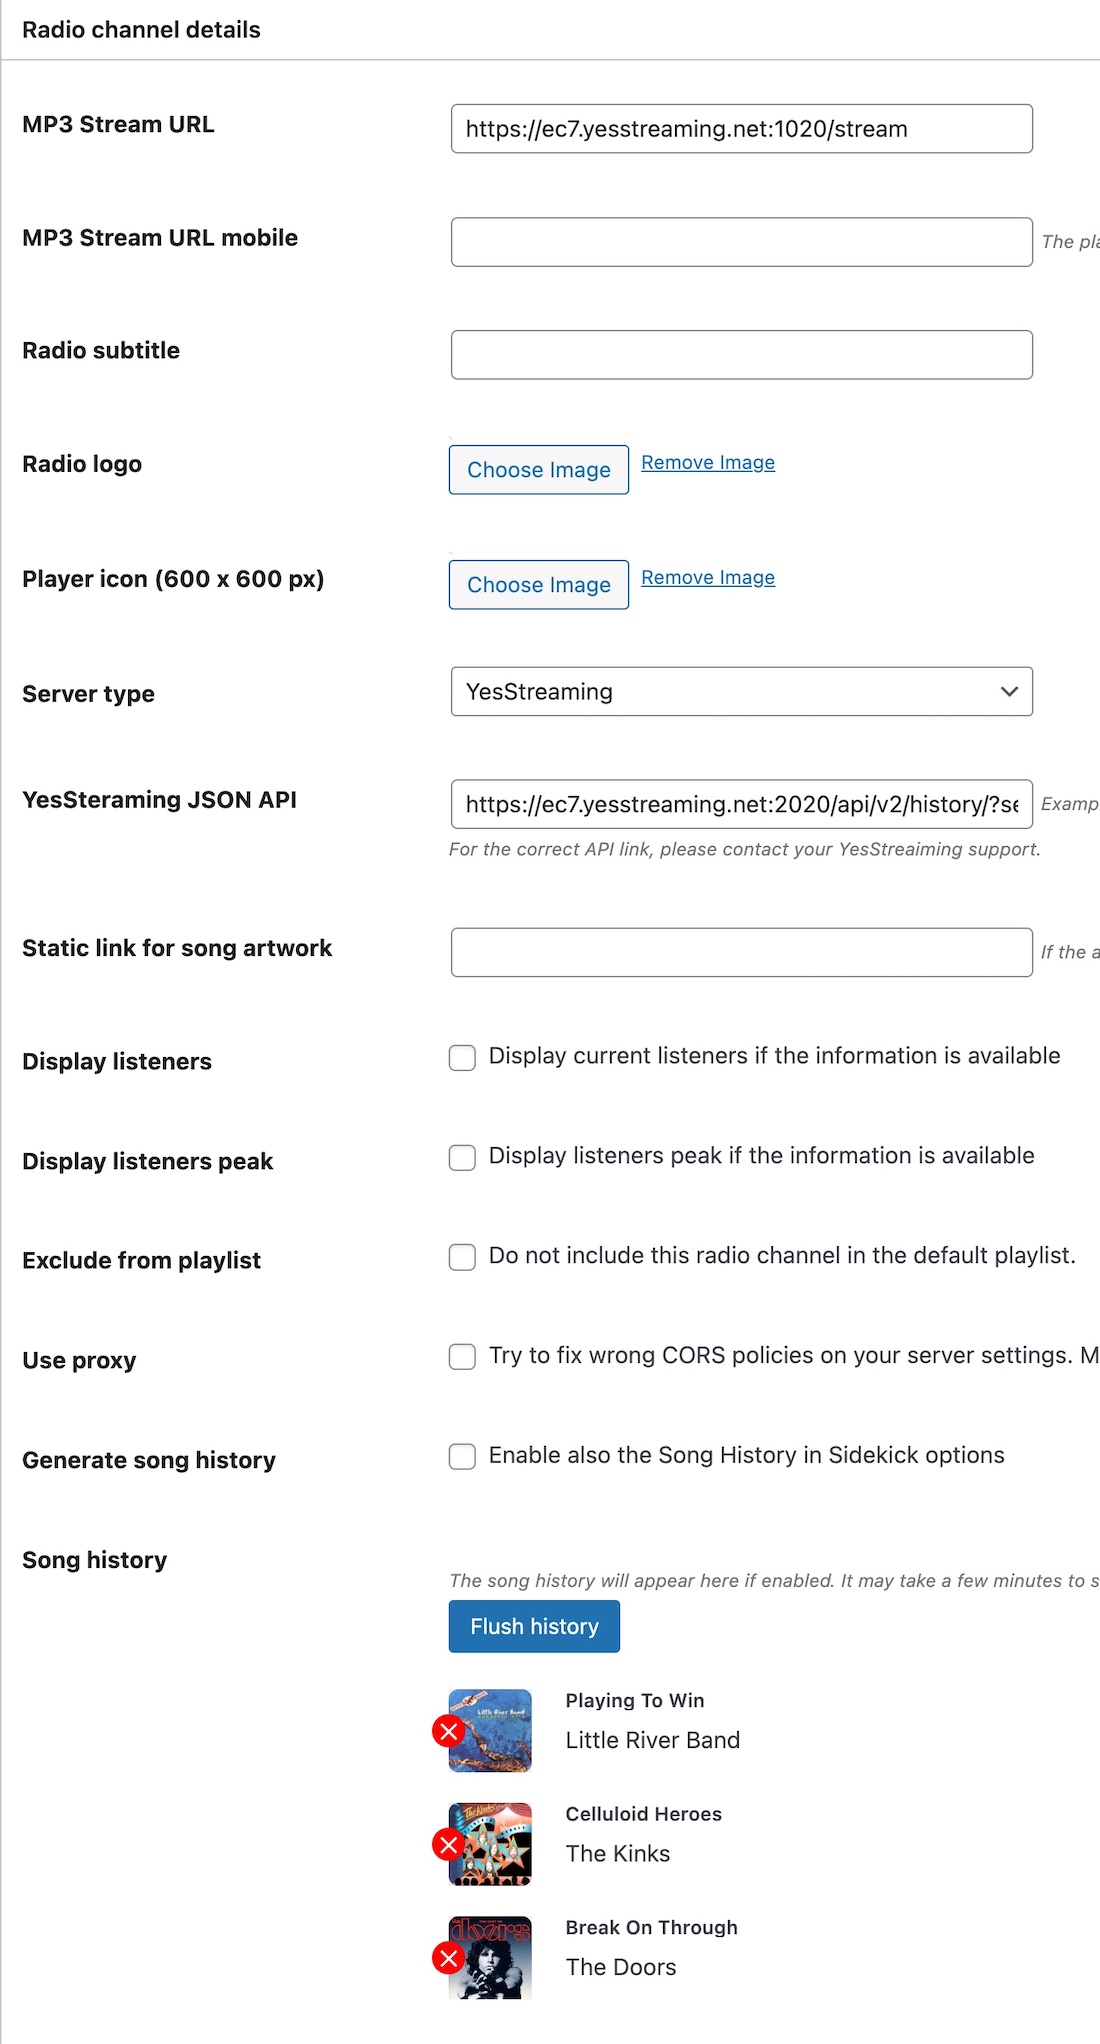Click the Playing To Win song title
1100x2044 pixels.
click(x=635, y=1701)
